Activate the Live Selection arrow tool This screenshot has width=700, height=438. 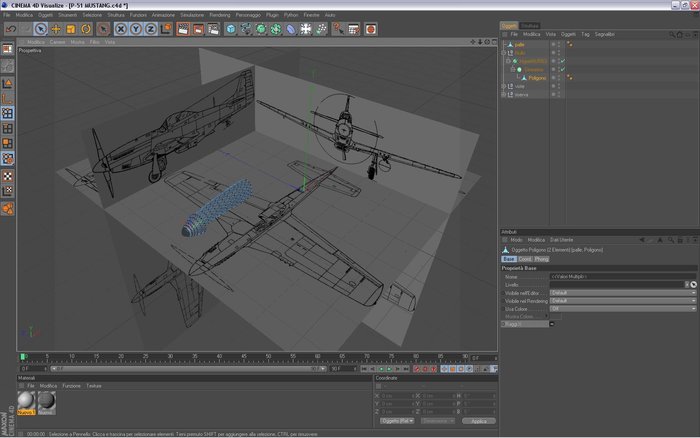point(41,29)
